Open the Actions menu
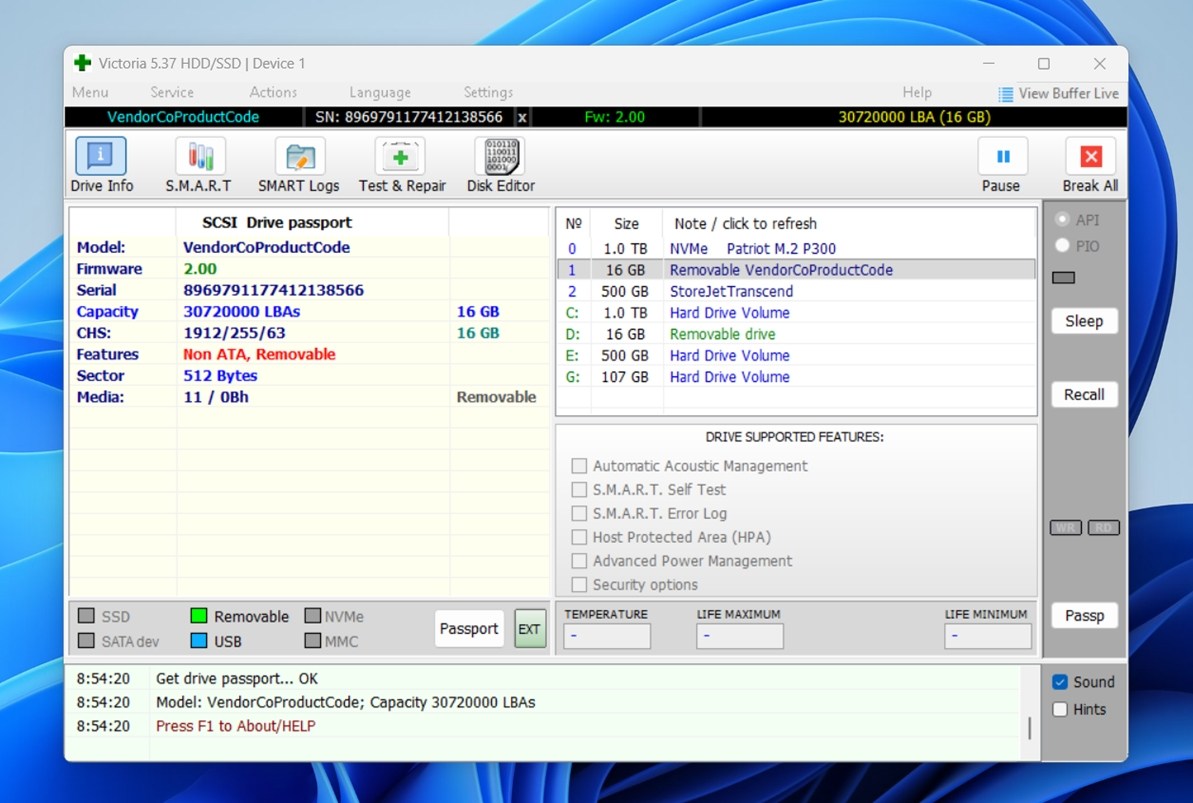Viewport: 1193px width, 803px height. click(x=273, y=92)
